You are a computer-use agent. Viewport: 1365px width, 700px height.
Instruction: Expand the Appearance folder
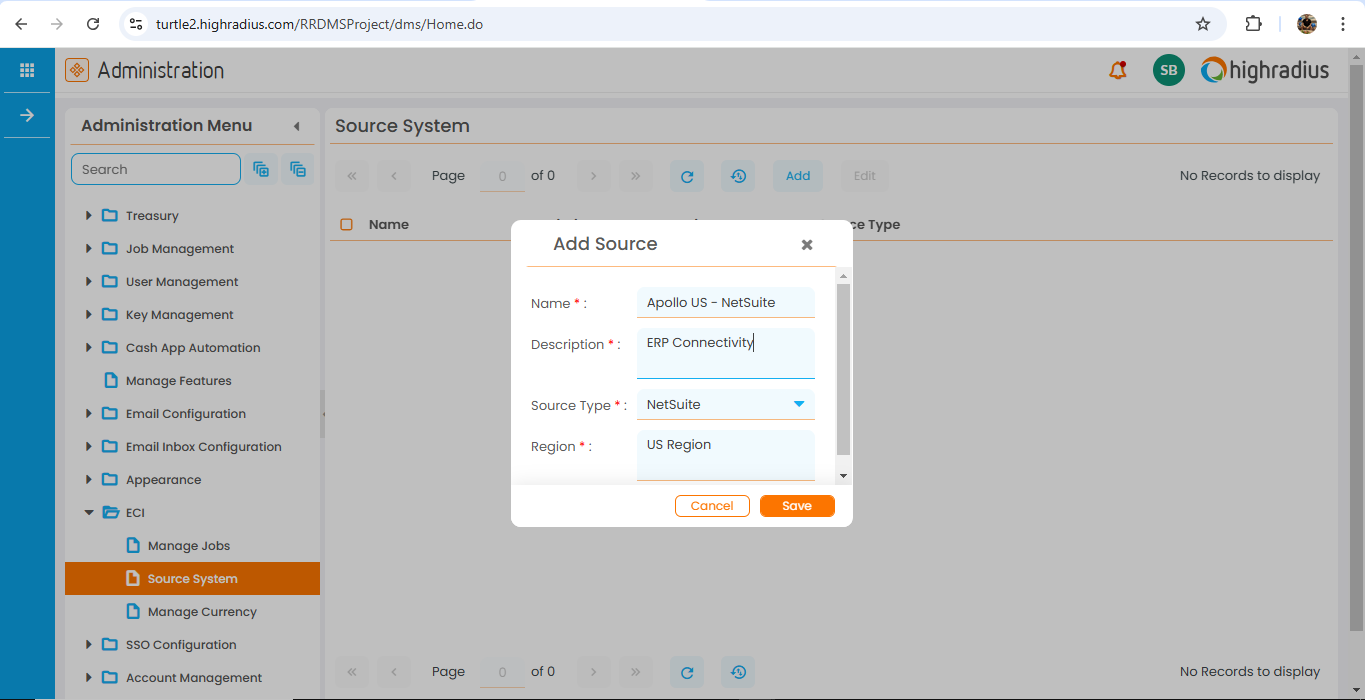[x=88, y=480]
